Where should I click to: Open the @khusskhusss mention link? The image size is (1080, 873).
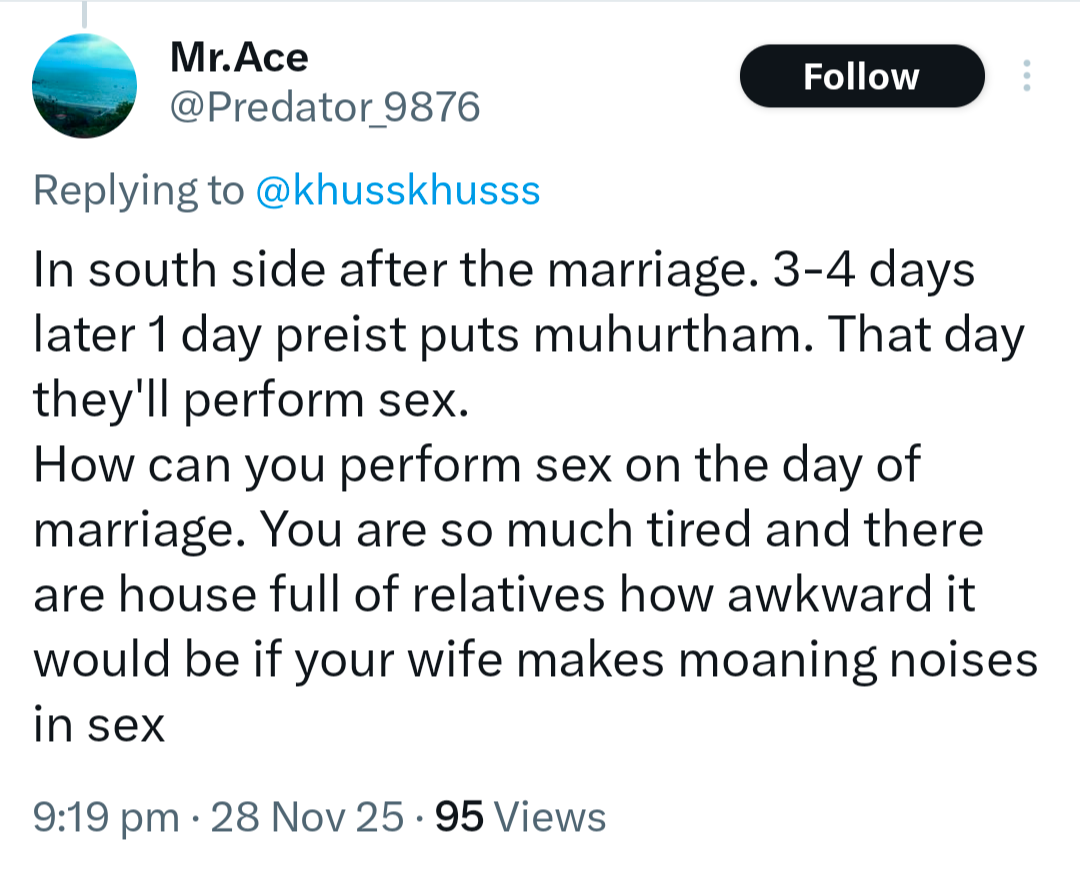[398, 189]
